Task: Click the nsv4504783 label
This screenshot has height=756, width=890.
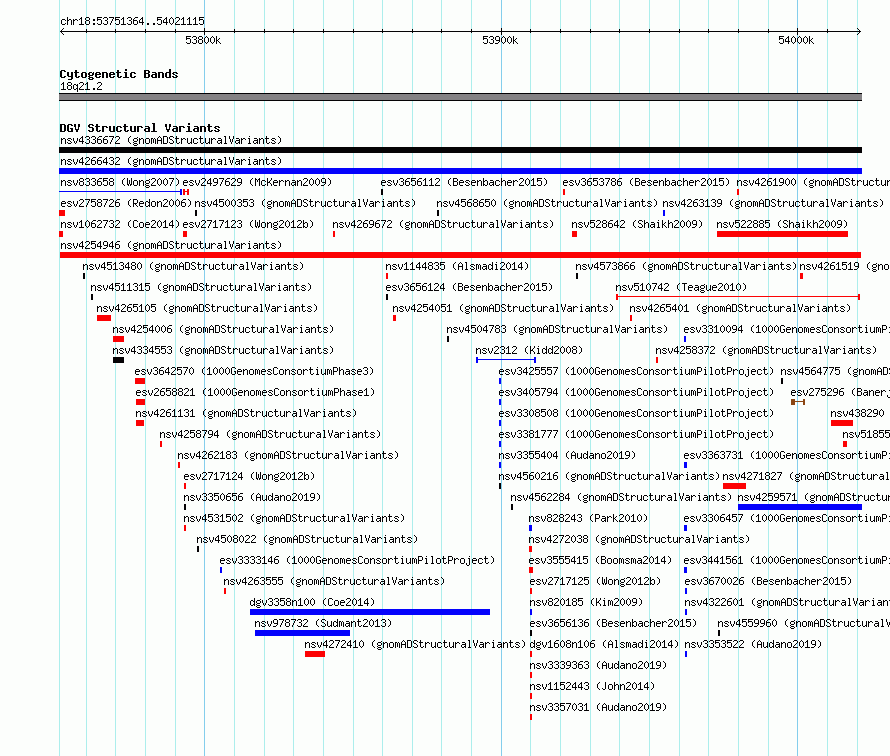Action: coord(557,329)
